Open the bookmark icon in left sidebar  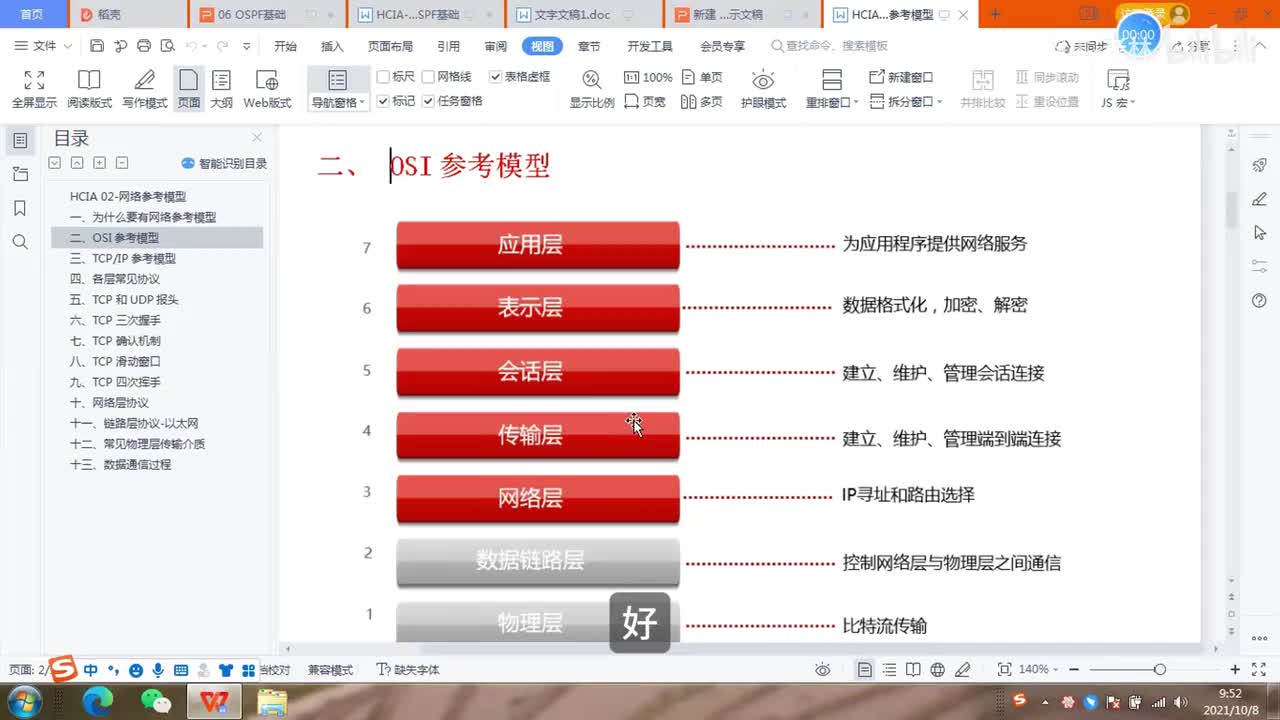pyautogui.click(x=20, y=208)
